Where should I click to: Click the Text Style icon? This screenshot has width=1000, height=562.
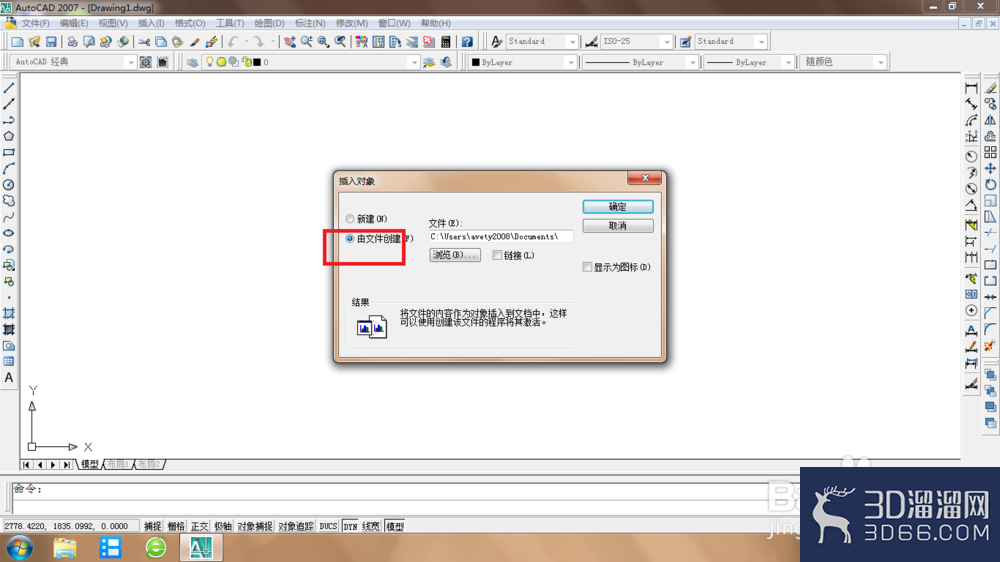coord(496,41)
